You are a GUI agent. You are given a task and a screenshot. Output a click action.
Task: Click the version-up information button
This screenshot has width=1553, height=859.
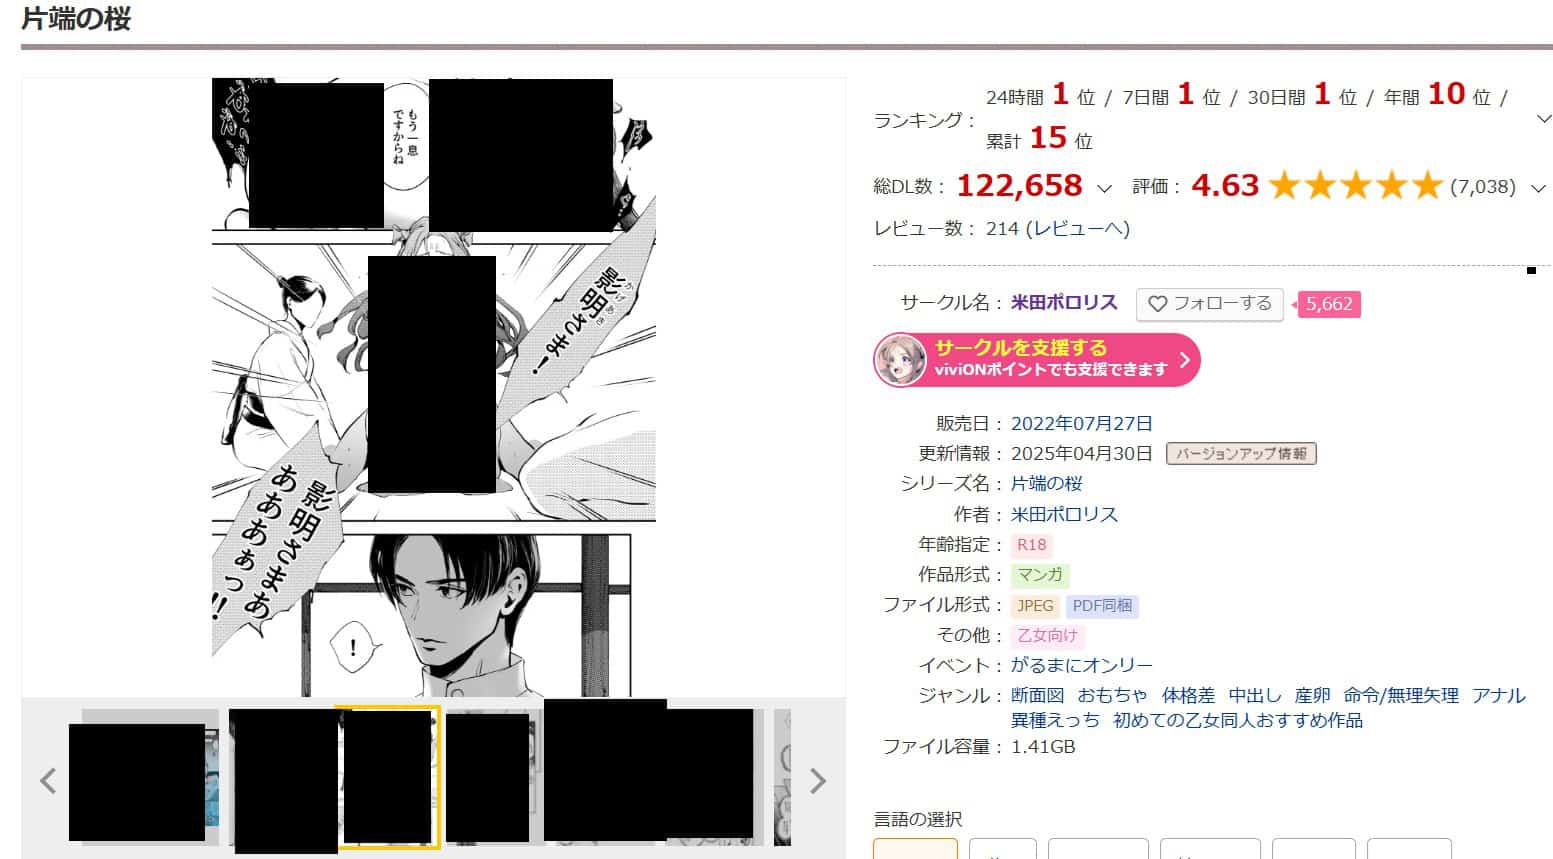point(1241,454)
